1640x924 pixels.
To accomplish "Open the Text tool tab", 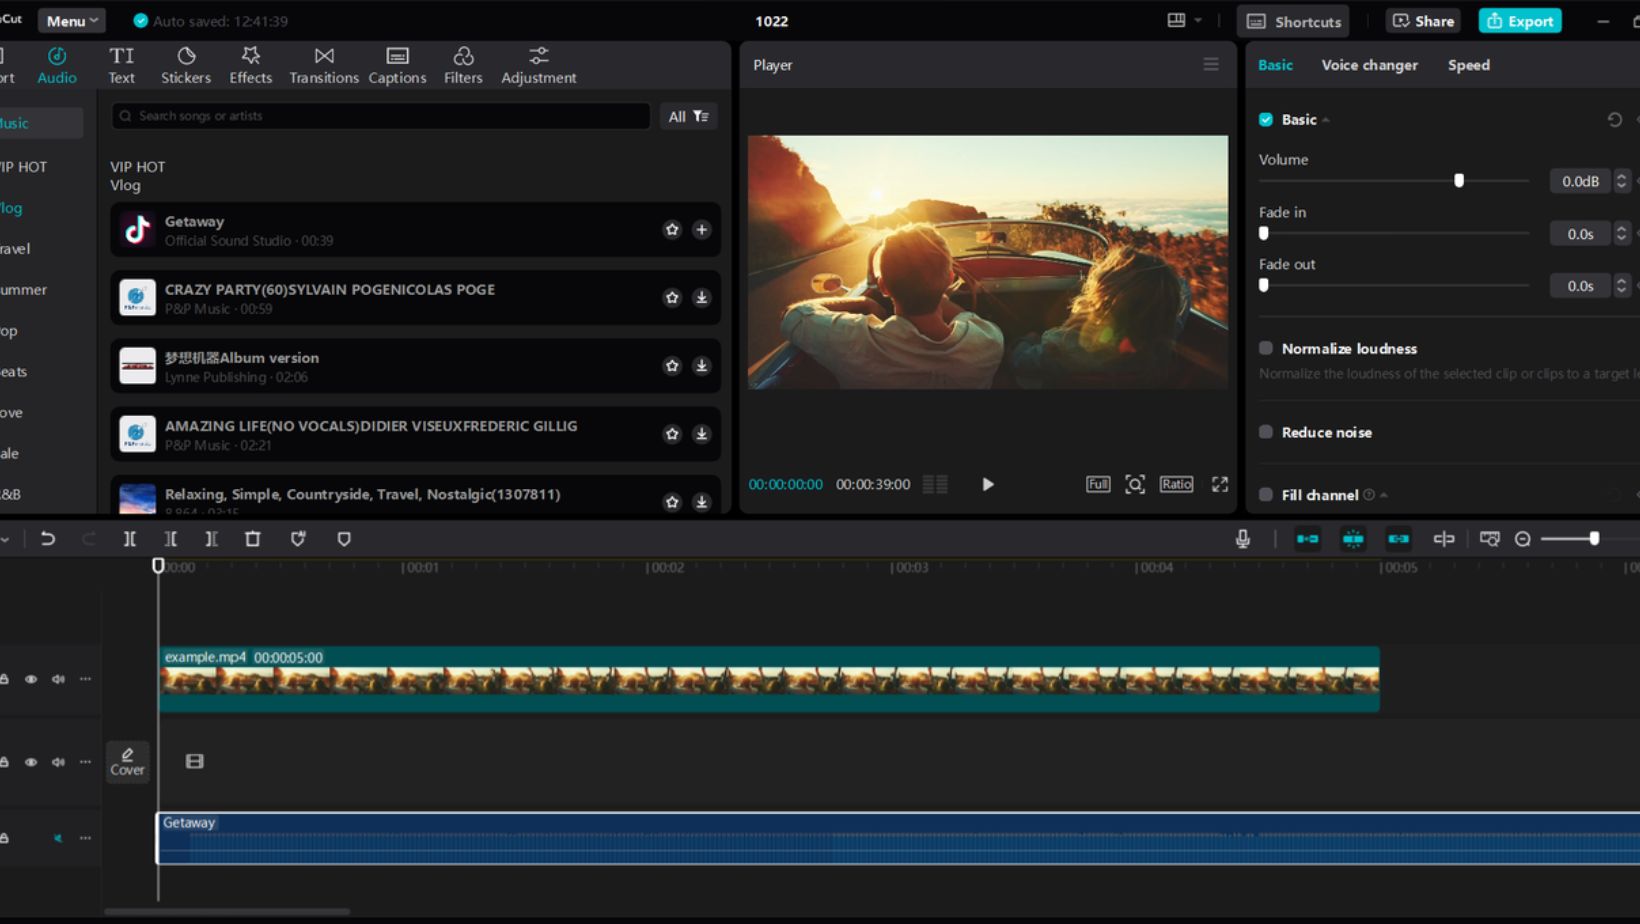I will pos(121,65).
